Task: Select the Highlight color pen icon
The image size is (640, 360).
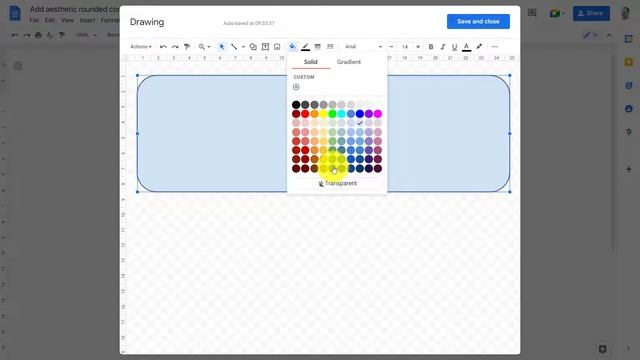Action: 479,47
